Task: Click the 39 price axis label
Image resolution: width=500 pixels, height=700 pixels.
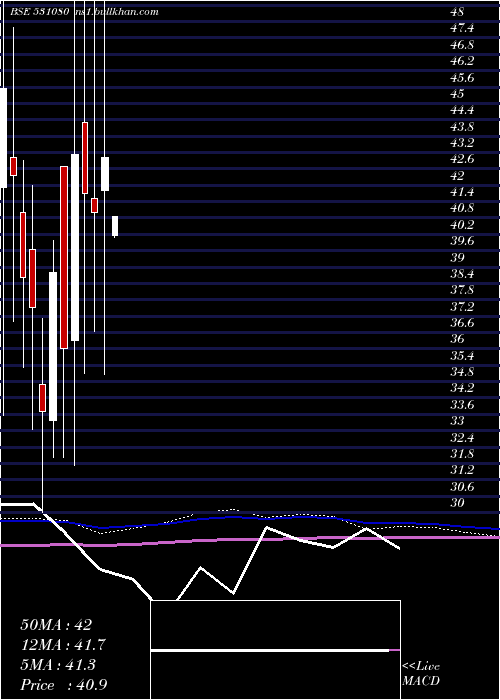Action: click(457, 258)
